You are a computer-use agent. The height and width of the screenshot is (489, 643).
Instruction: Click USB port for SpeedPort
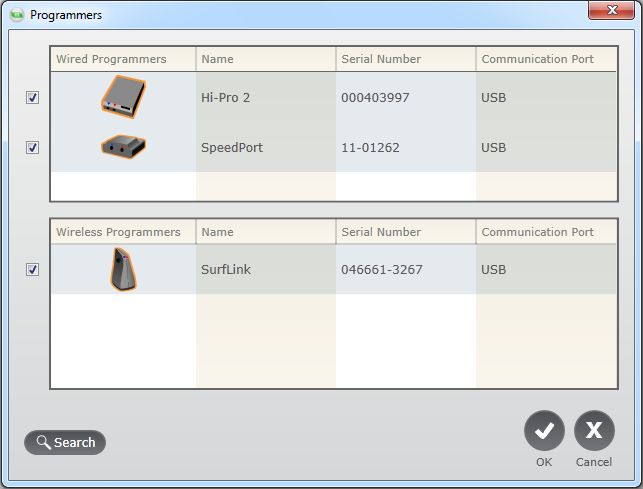click(x=494, y=147)
